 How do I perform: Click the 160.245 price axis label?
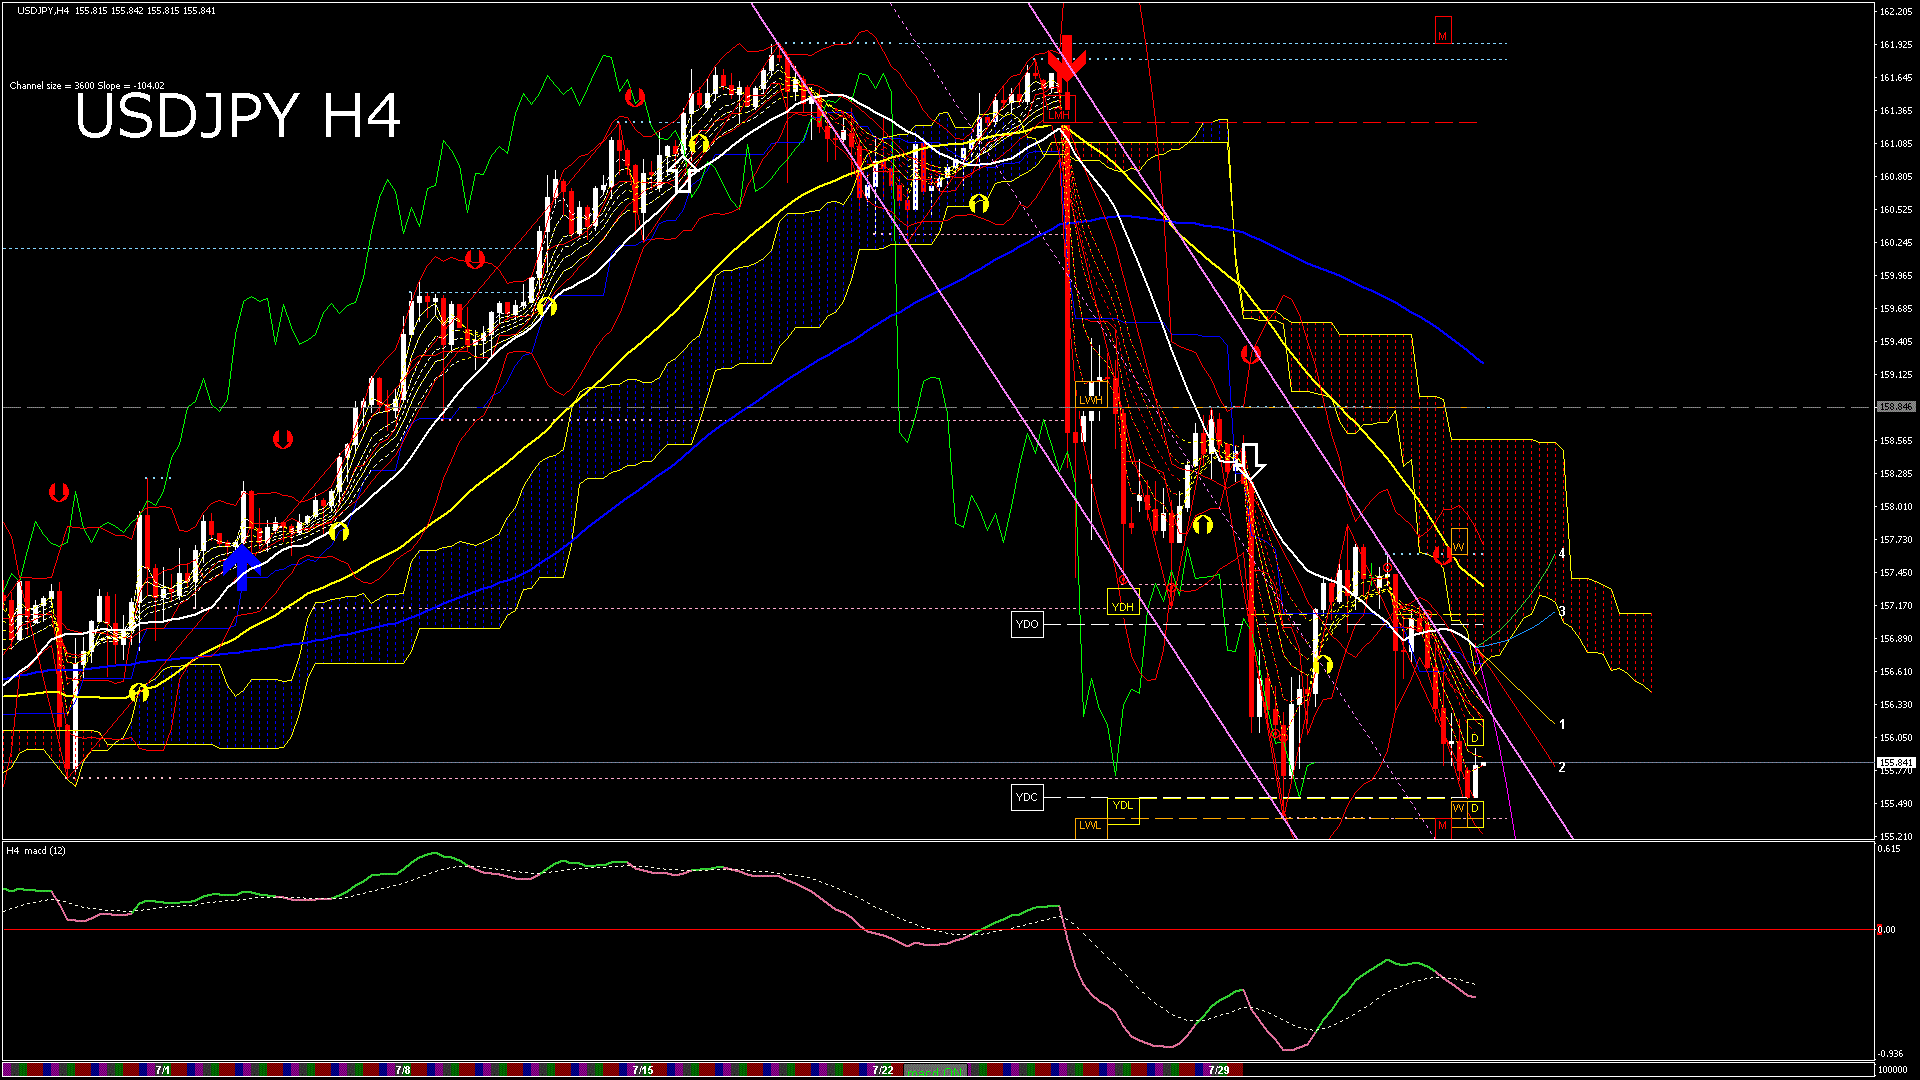pos(1896,243)
